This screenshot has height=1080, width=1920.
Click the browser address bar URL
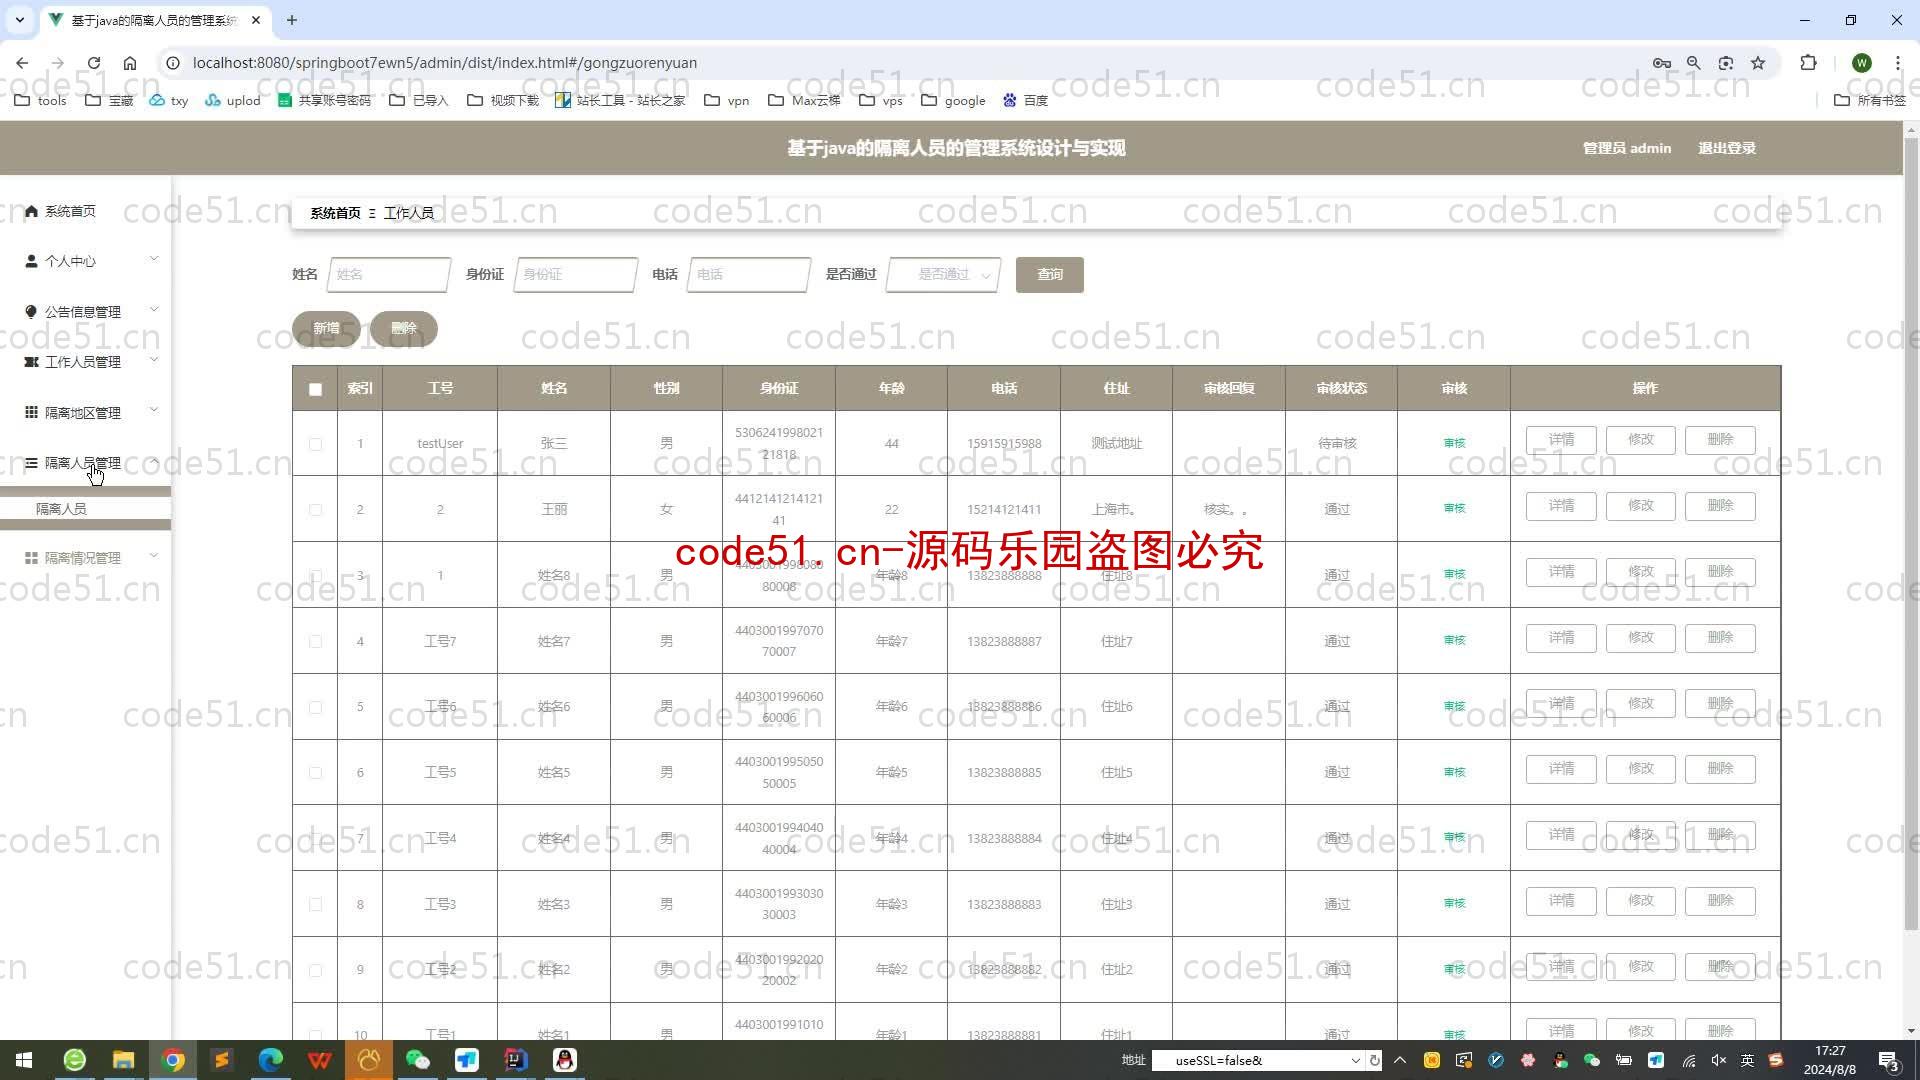click(x=445, y=62)
